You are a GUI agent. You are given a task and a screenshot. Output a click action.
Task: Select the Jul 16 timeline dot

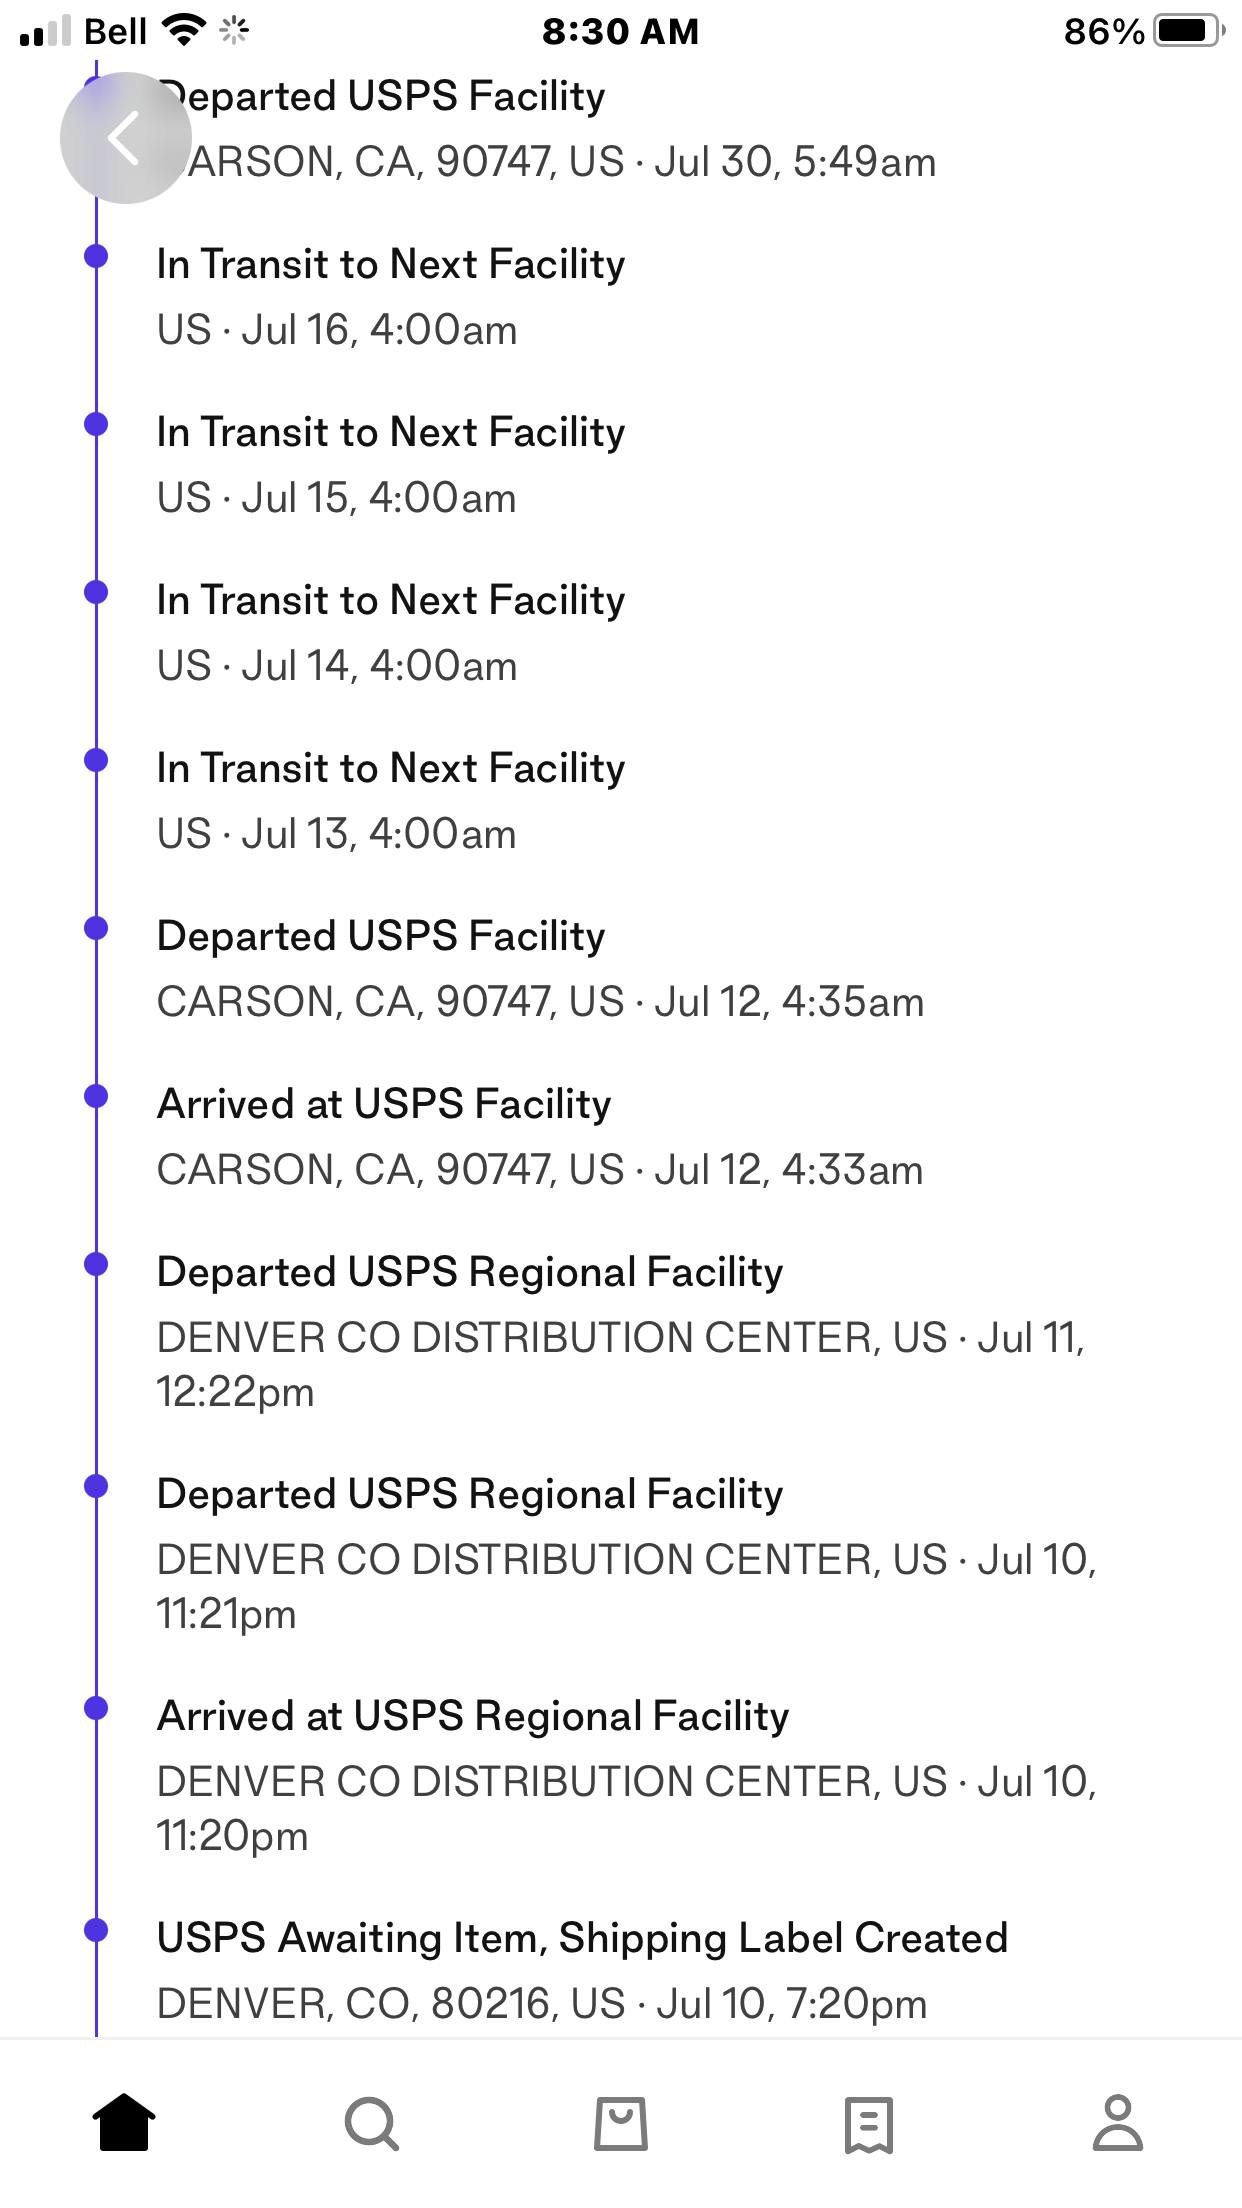pyautogui.click(x=96, y=256)
